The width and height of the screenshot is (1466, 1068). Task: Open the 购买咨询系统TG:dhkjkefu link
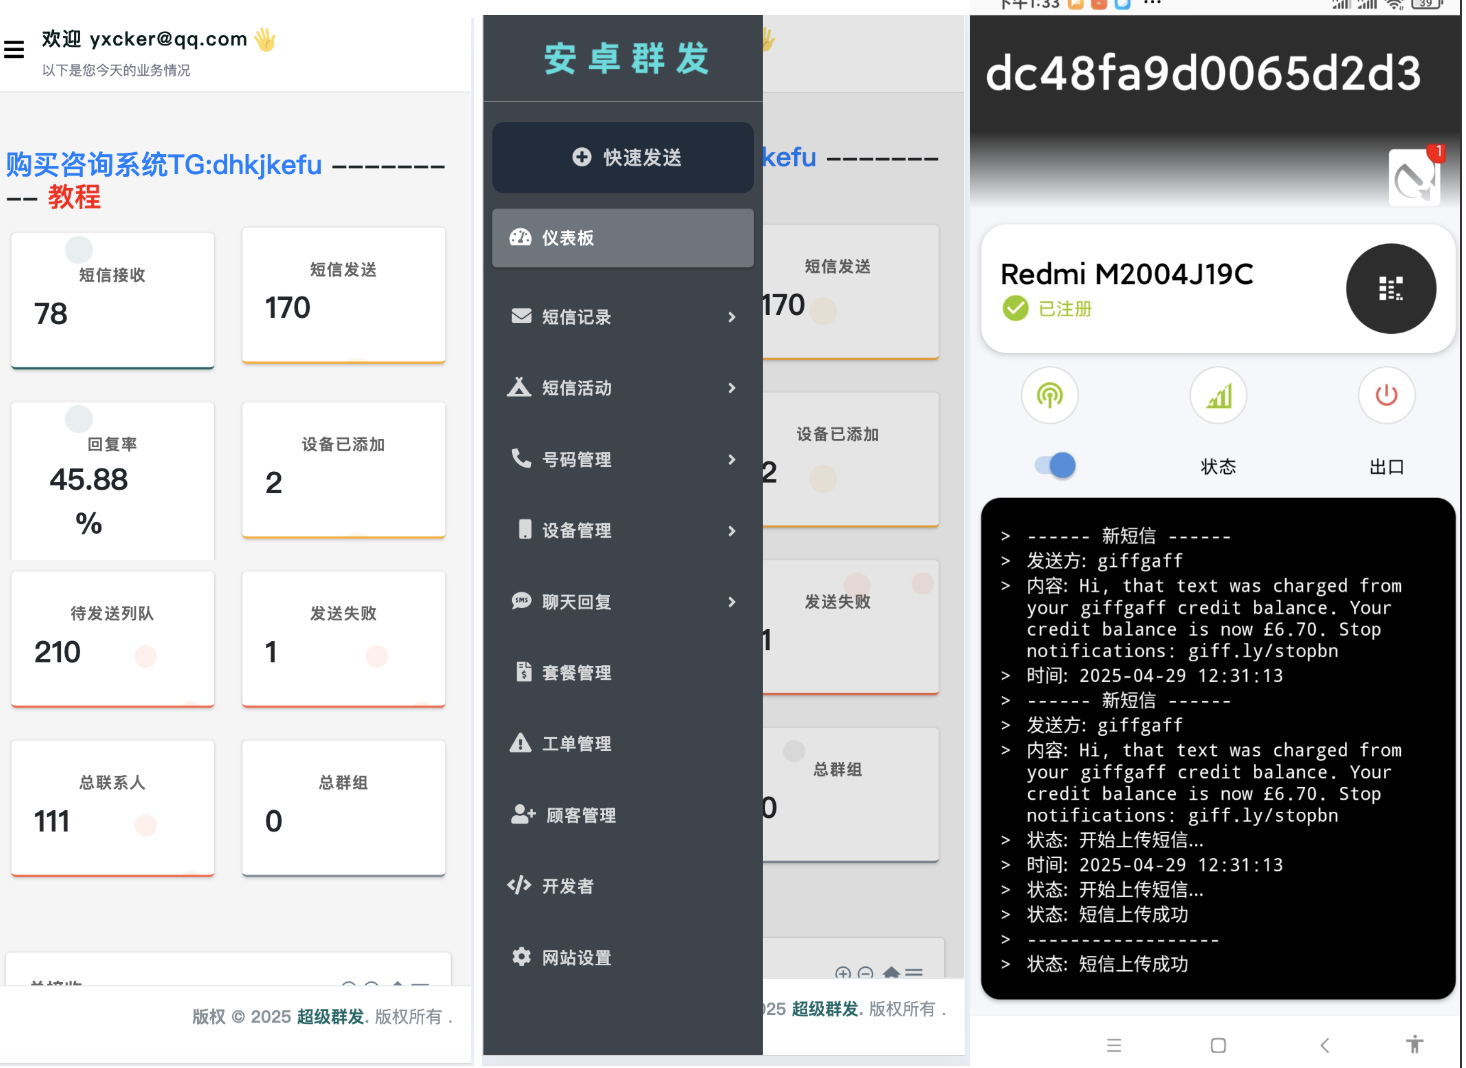pos(164,164)
